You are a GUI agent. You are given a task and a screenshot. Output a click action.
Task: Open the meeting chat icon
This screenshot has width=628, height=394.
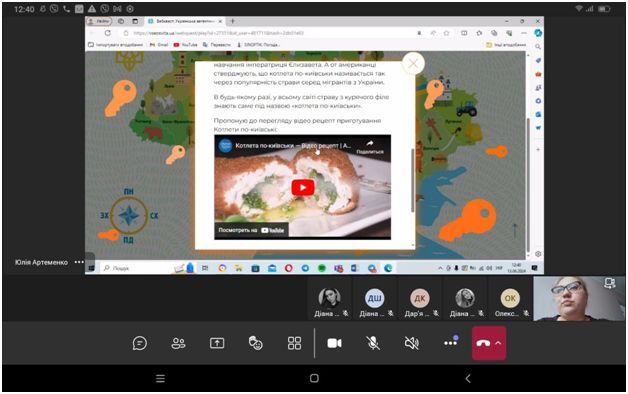point(139,343)
